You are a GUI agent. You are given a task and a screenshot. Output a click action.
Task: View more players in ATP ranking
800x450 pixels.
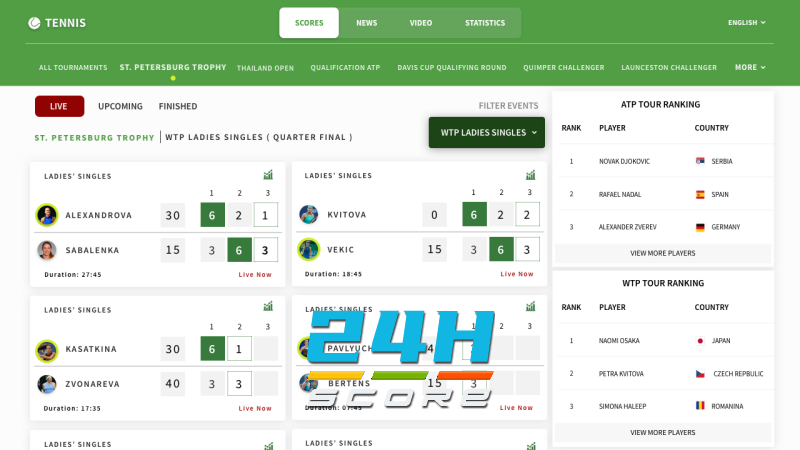pyautogui.click(x=662, y=253)
